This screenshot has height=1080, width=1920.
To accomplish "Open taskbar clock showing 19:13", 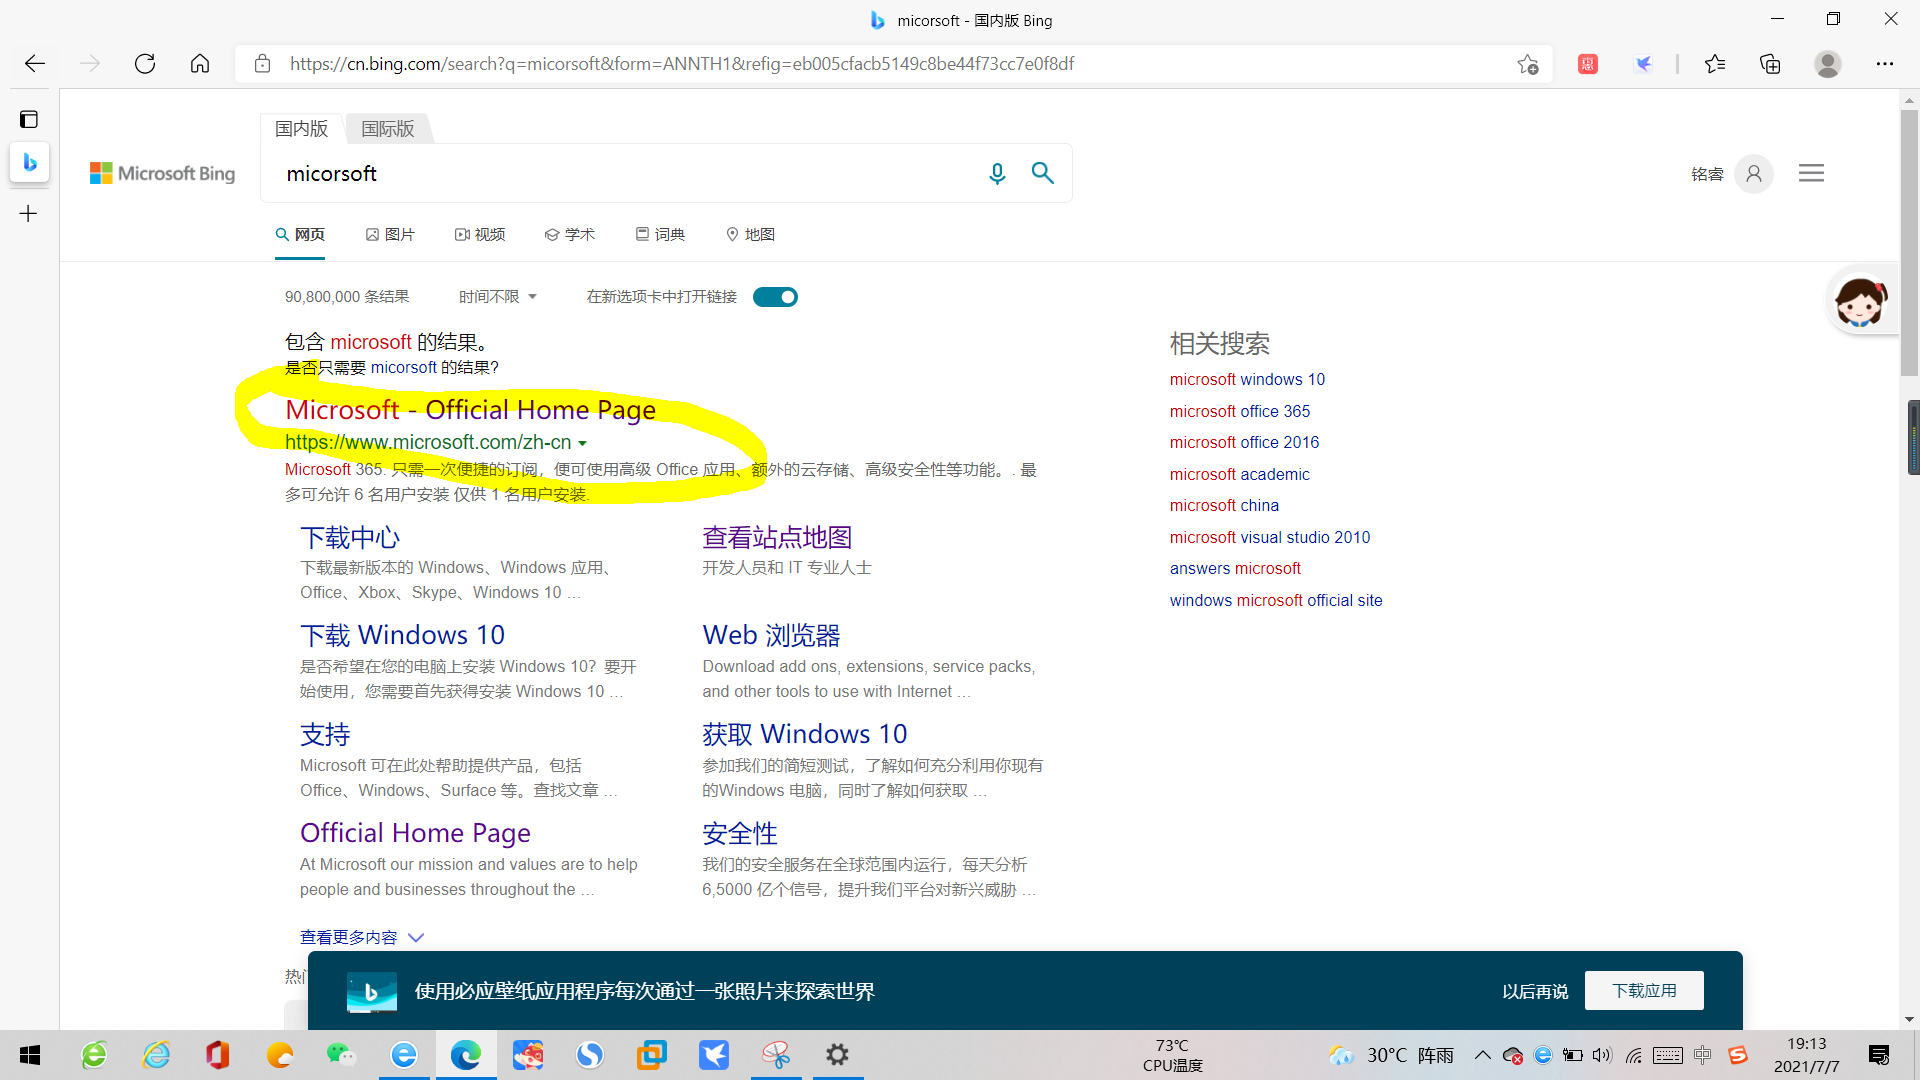I will point(1806,1055).
